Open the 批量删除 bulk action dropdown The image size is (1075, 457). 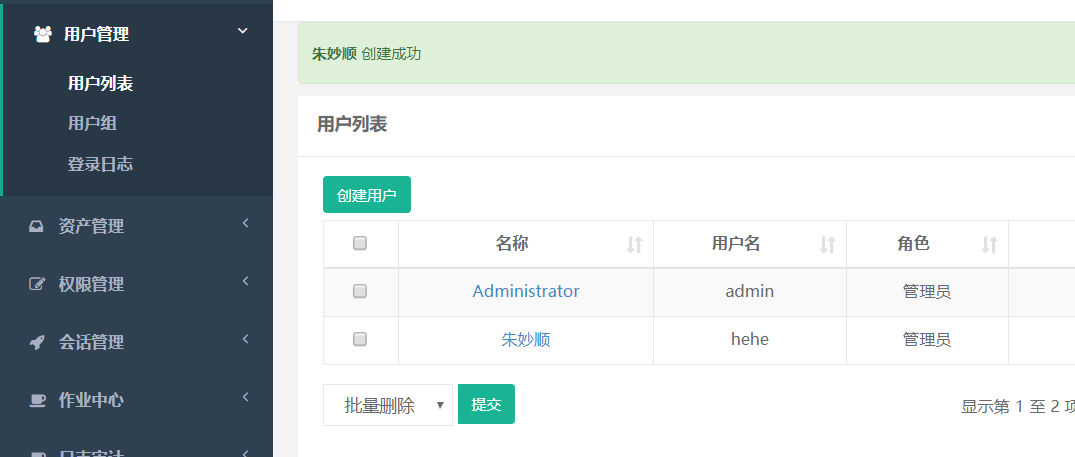pos(388,405)
